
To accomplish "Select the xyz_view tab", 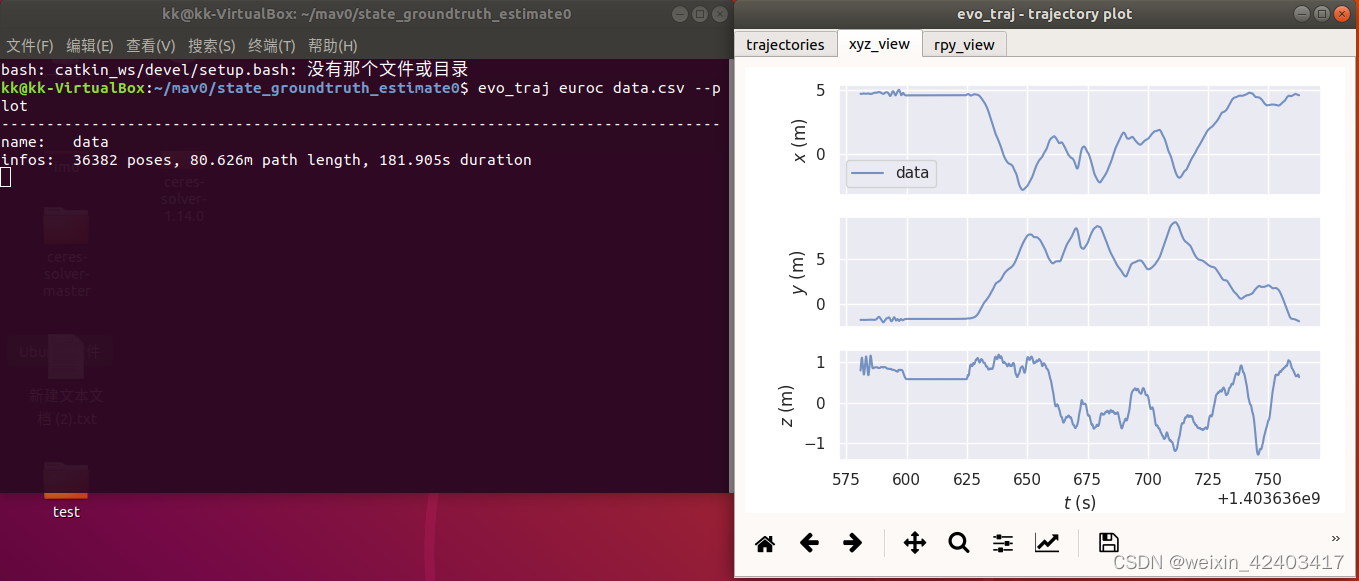I will (x=879, y=44).
